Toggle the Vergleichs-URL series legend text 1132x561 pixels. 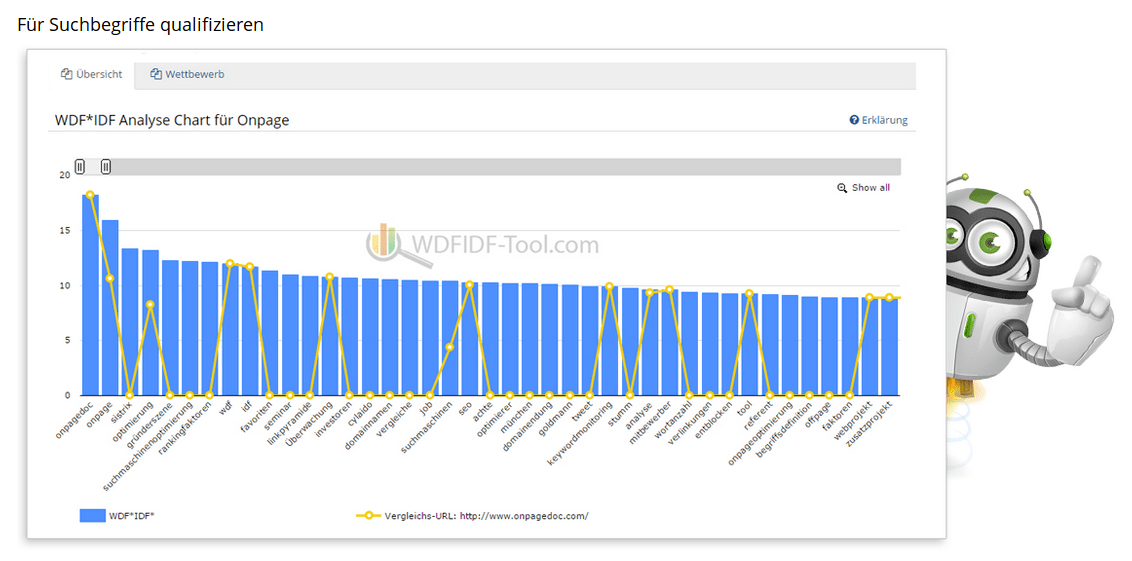coord(486,516)
